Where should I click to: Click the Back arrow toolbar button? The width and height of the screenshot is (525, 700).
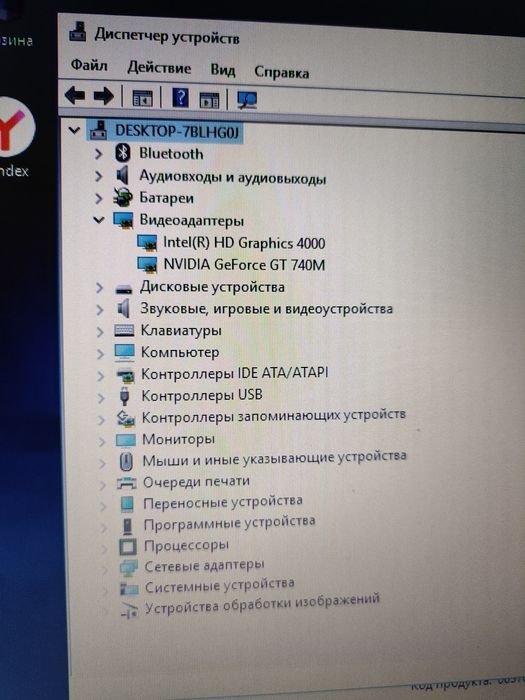(75, 96)
